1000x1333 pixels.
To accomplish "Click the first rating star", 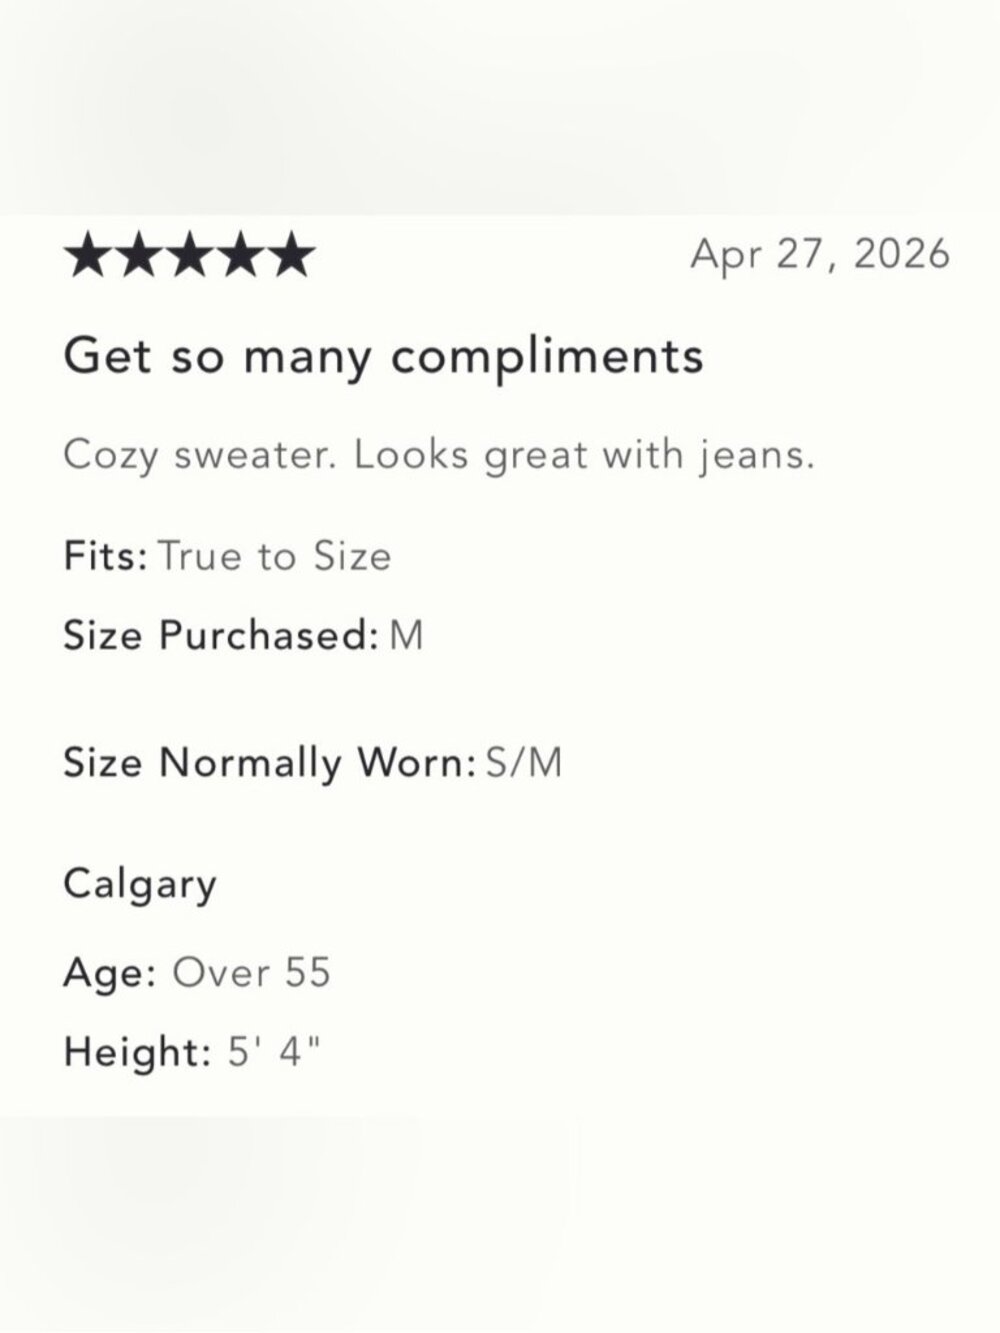I will click(x=88, y=256).
